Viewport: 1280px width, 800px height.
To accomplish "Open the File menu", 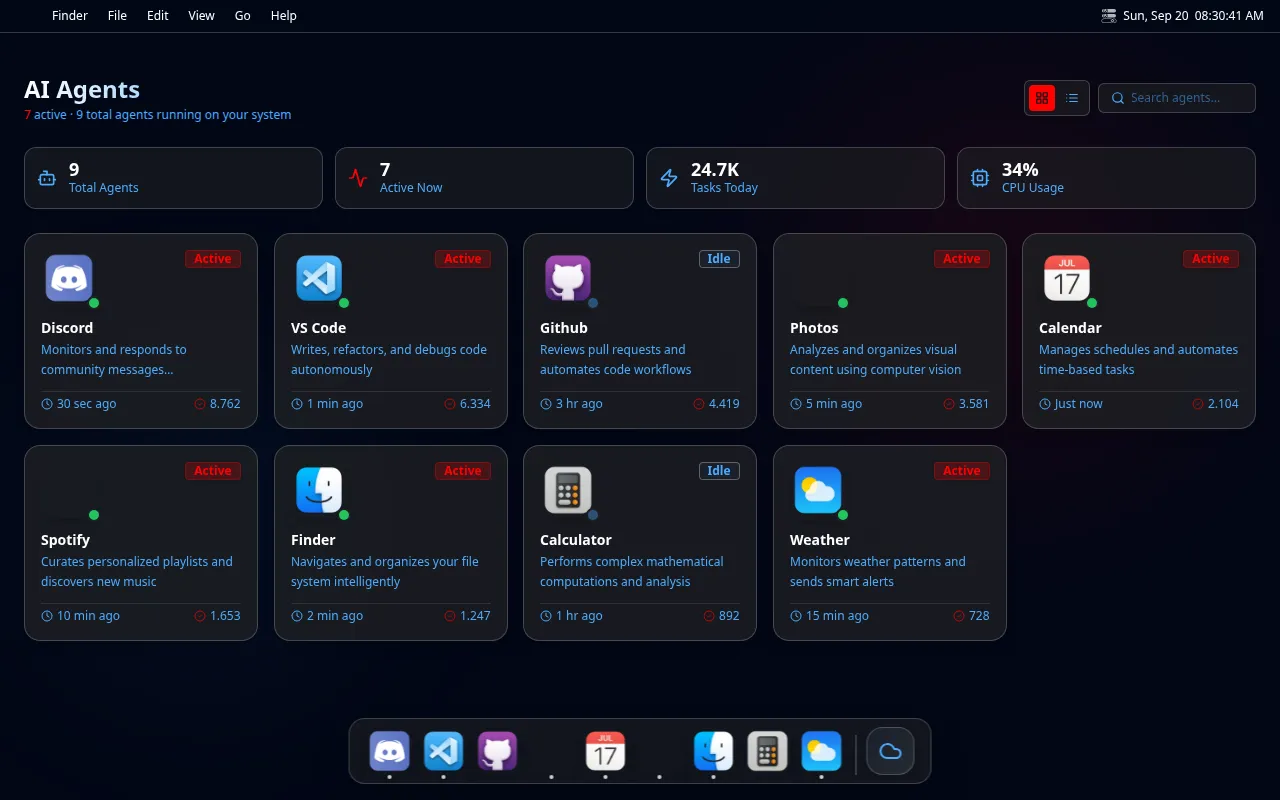I will (117, 16).
